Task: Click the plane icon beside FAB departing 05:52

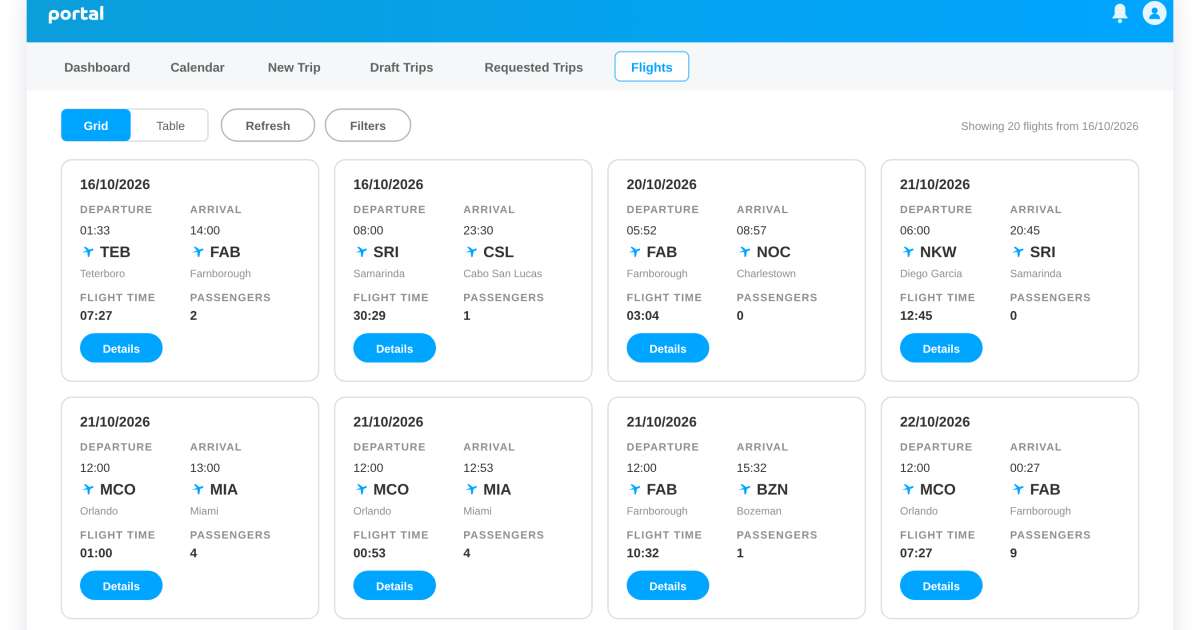Action: pos(634,252)
